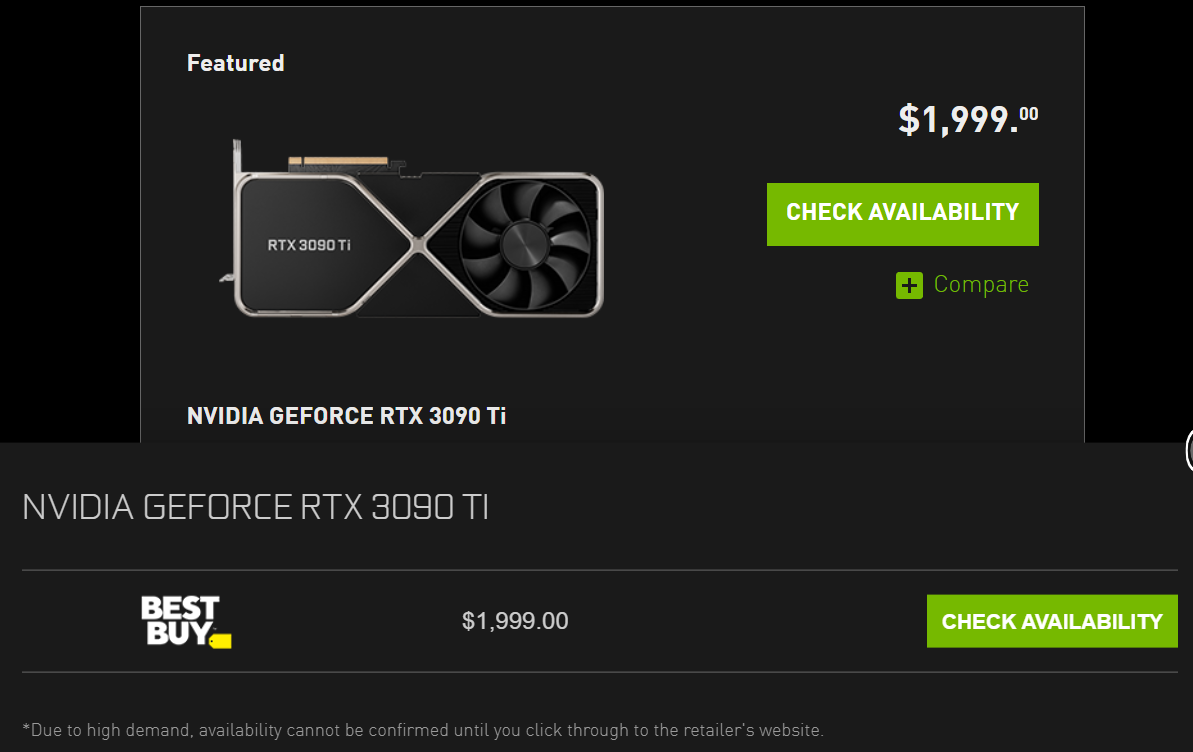This screenshot has height=752, width=1193.
Task: Click the Best Buy retailer logo
Action: pyautogui.click(x=185, y=620)
